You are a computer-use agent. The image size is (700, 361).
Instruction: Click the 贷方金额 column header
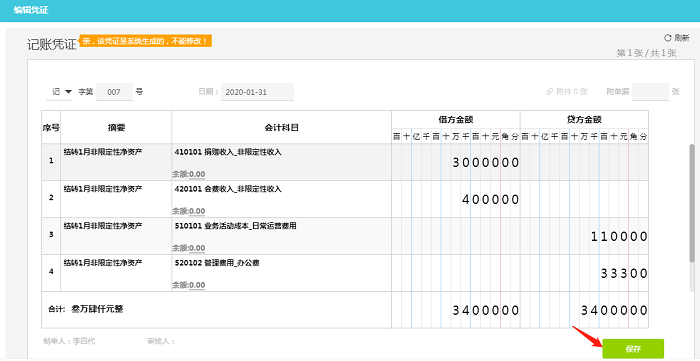(x=584, y=120)
